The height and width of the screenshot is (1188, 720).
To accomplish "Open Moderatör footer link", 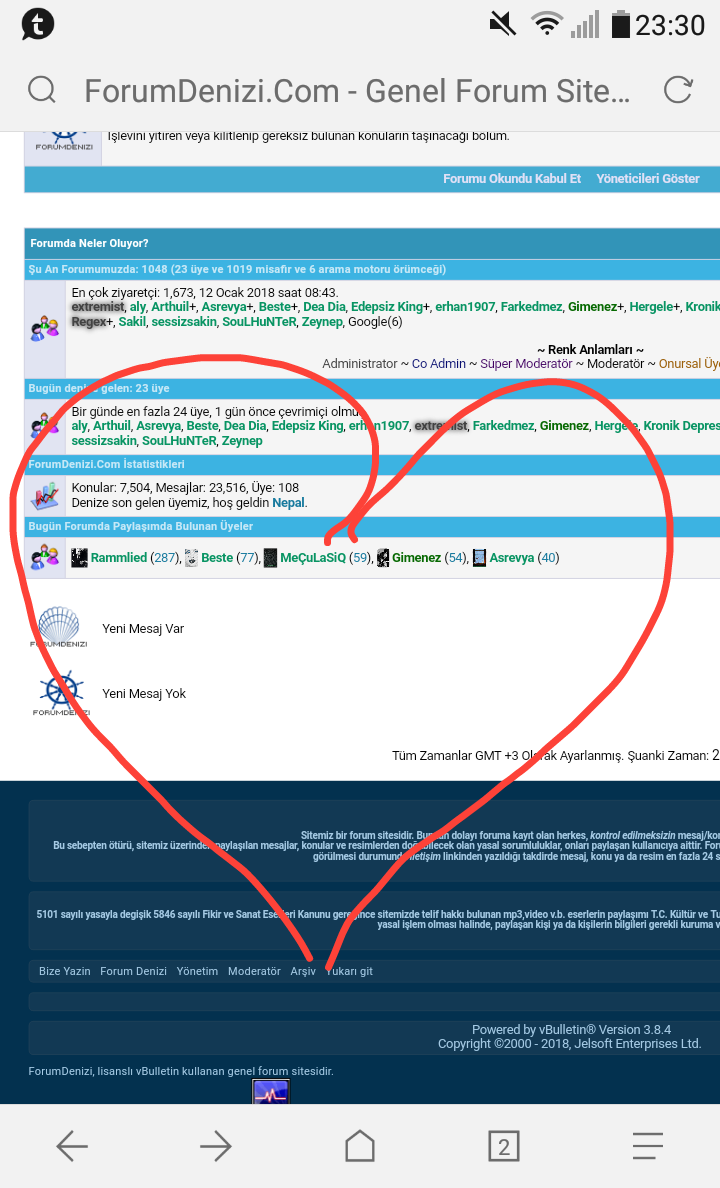I will point(255,971).
